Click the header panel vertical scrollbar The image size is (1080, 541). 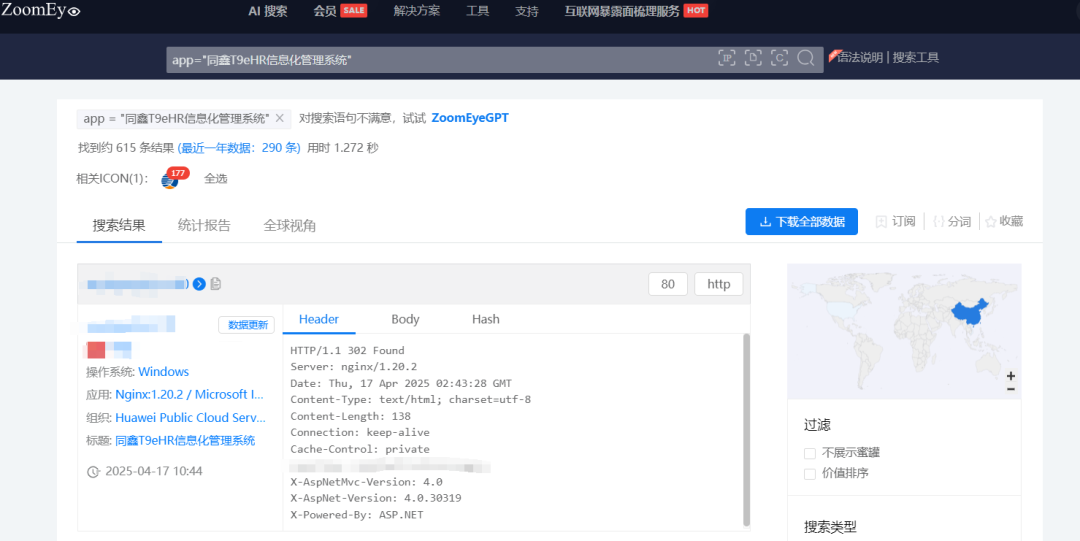click(x=746, y=430)
